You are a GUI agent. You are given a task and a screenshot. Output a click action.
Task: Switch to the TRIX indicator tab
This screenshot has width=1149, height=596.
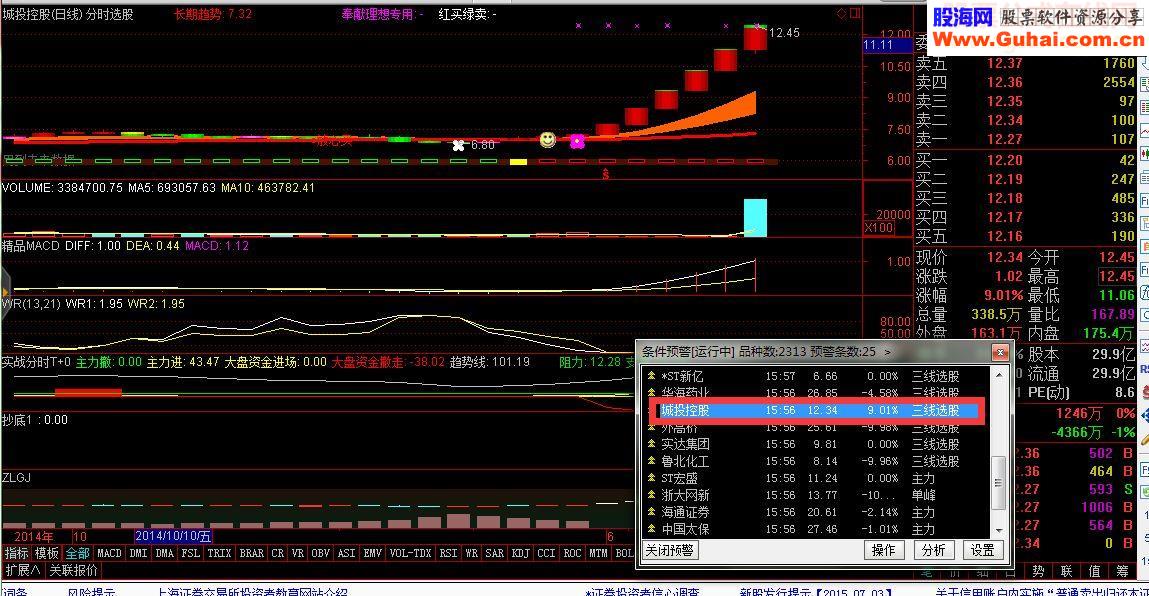[219, 553]
